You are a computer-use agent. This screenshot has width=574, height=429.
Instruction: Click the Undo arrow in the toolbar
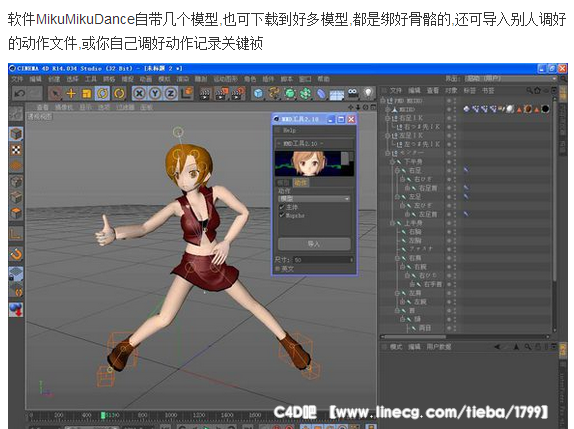pos(19,94)
